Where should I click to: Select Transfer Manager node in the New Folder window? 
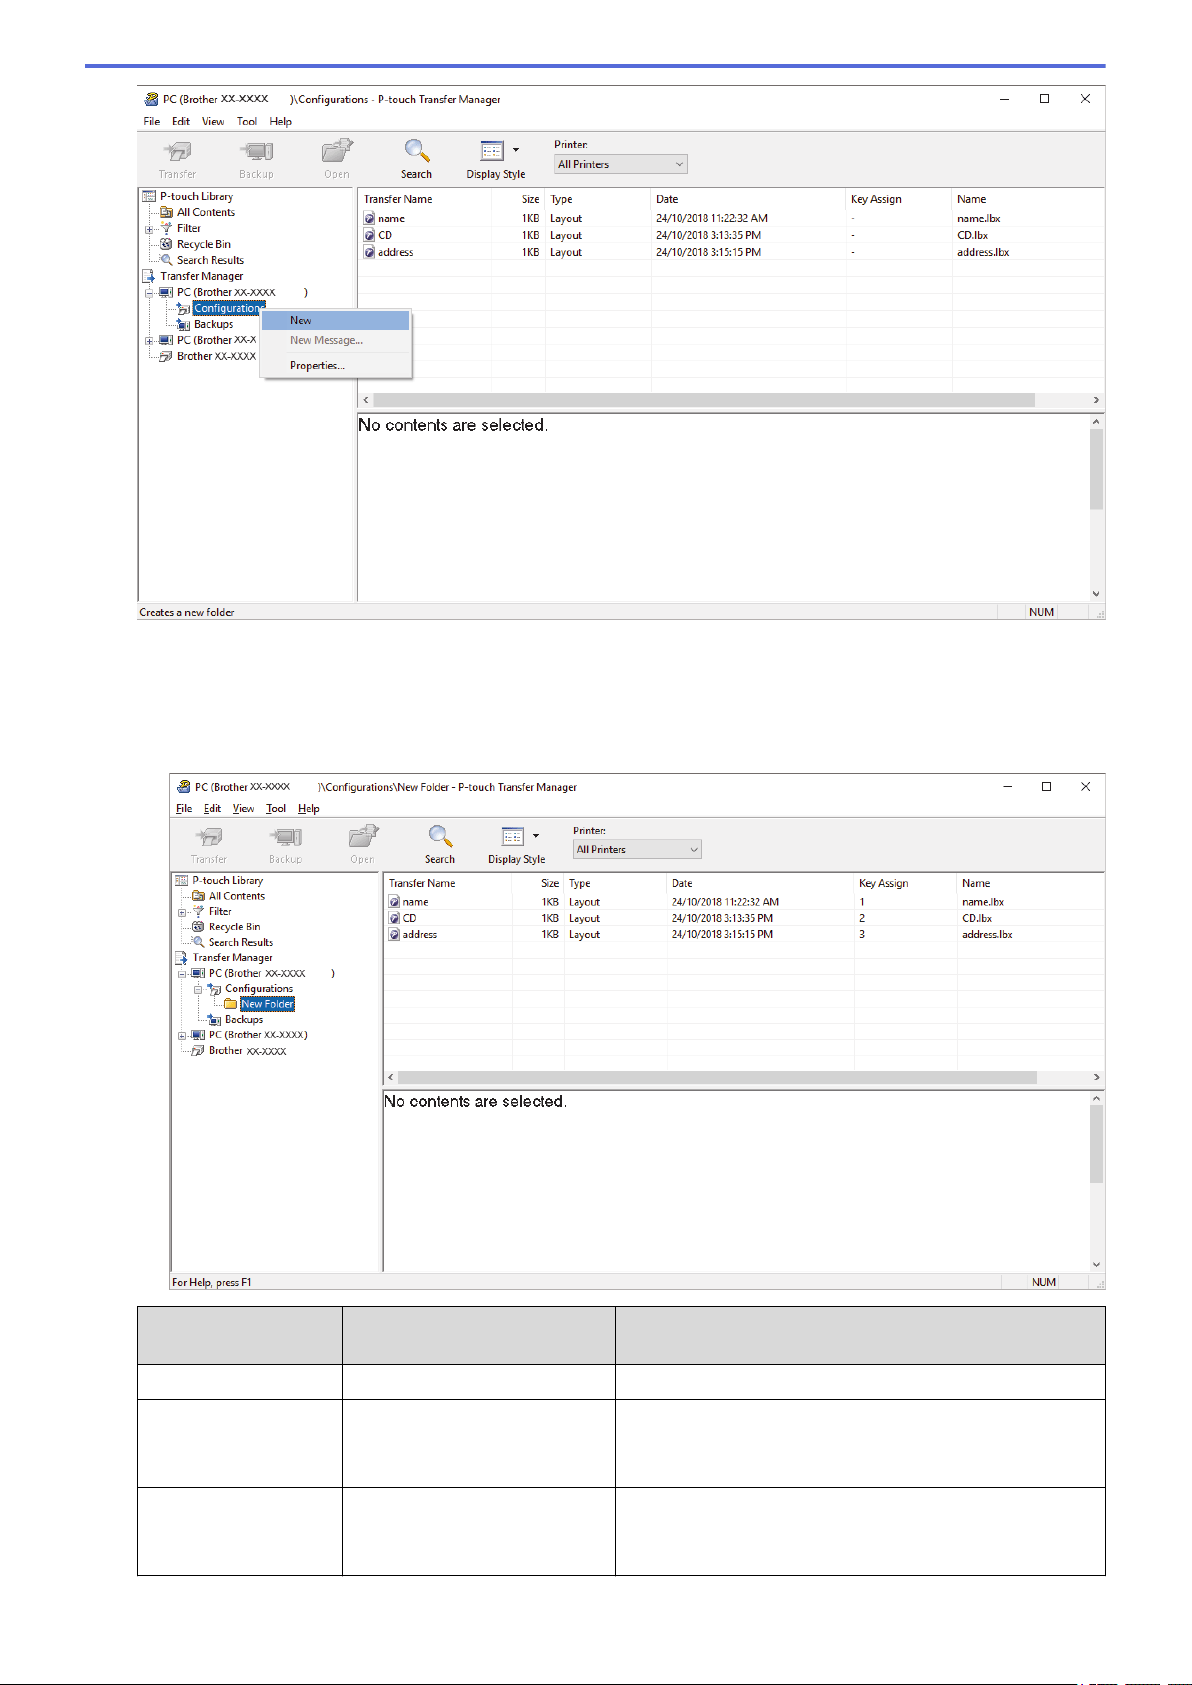232,958
